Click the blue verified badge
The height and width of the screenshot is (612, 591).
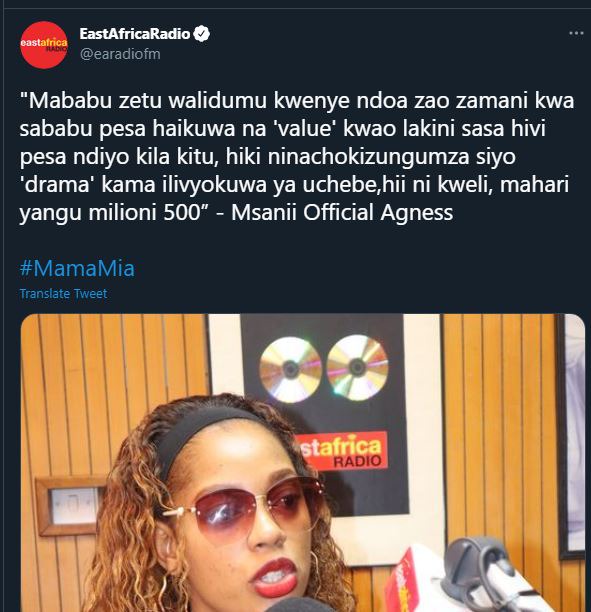(x=201, y=34)
